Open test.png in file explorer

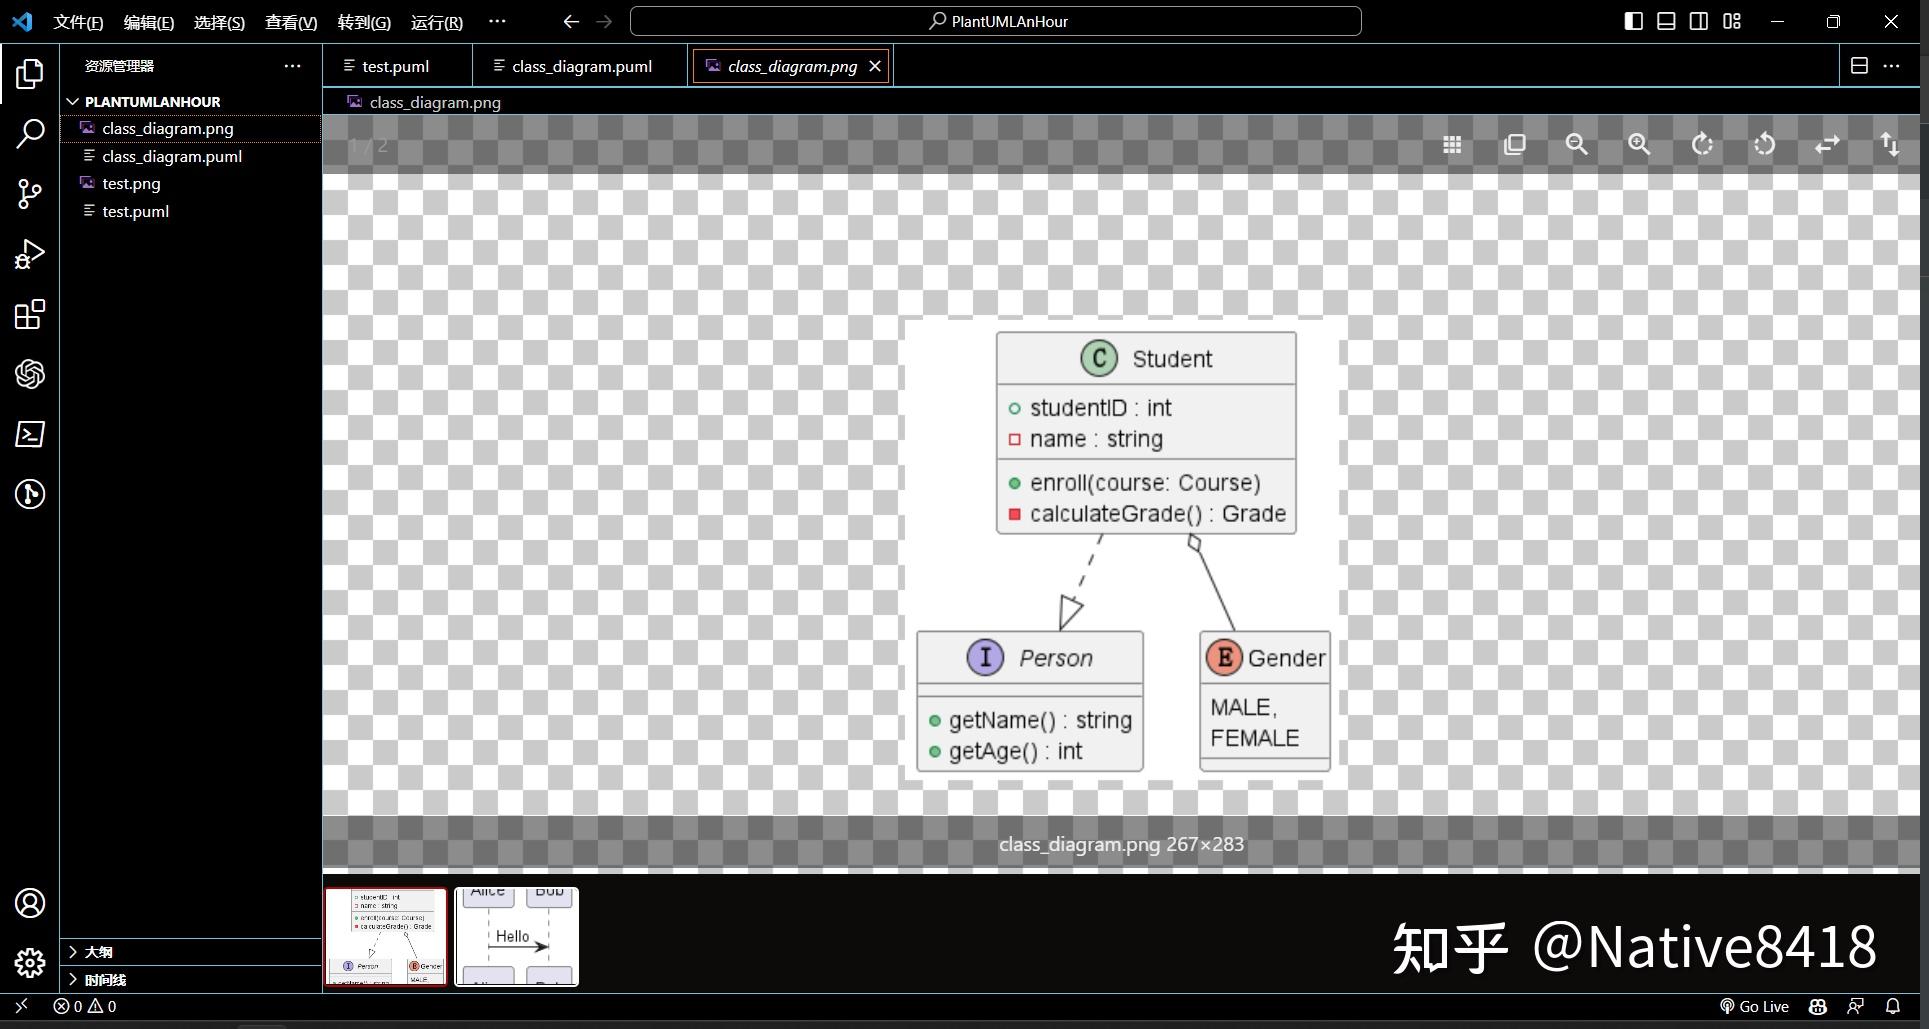pos(190,183)
